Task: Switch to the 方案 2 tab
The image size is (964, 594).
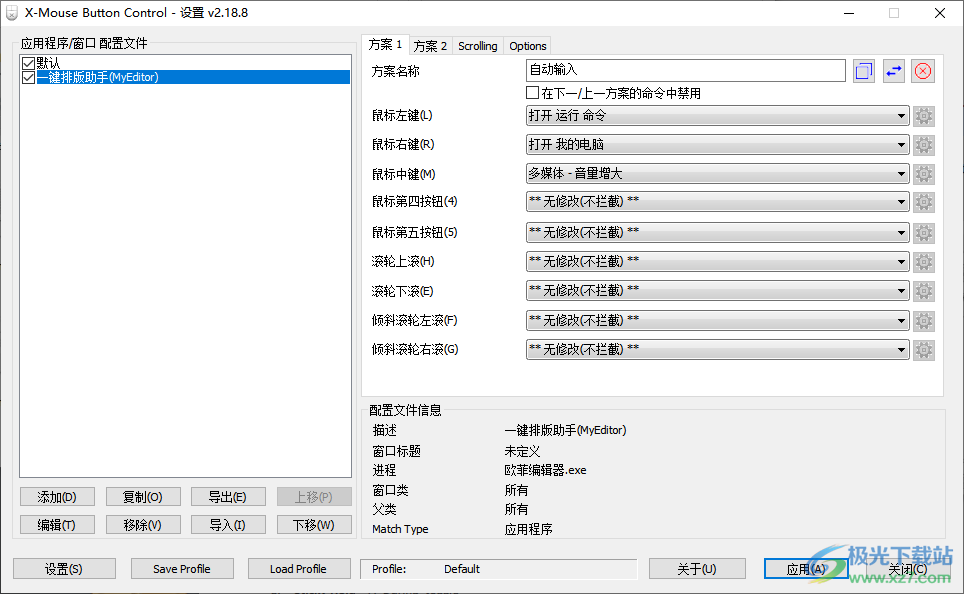Action: (x=430, y=45)
